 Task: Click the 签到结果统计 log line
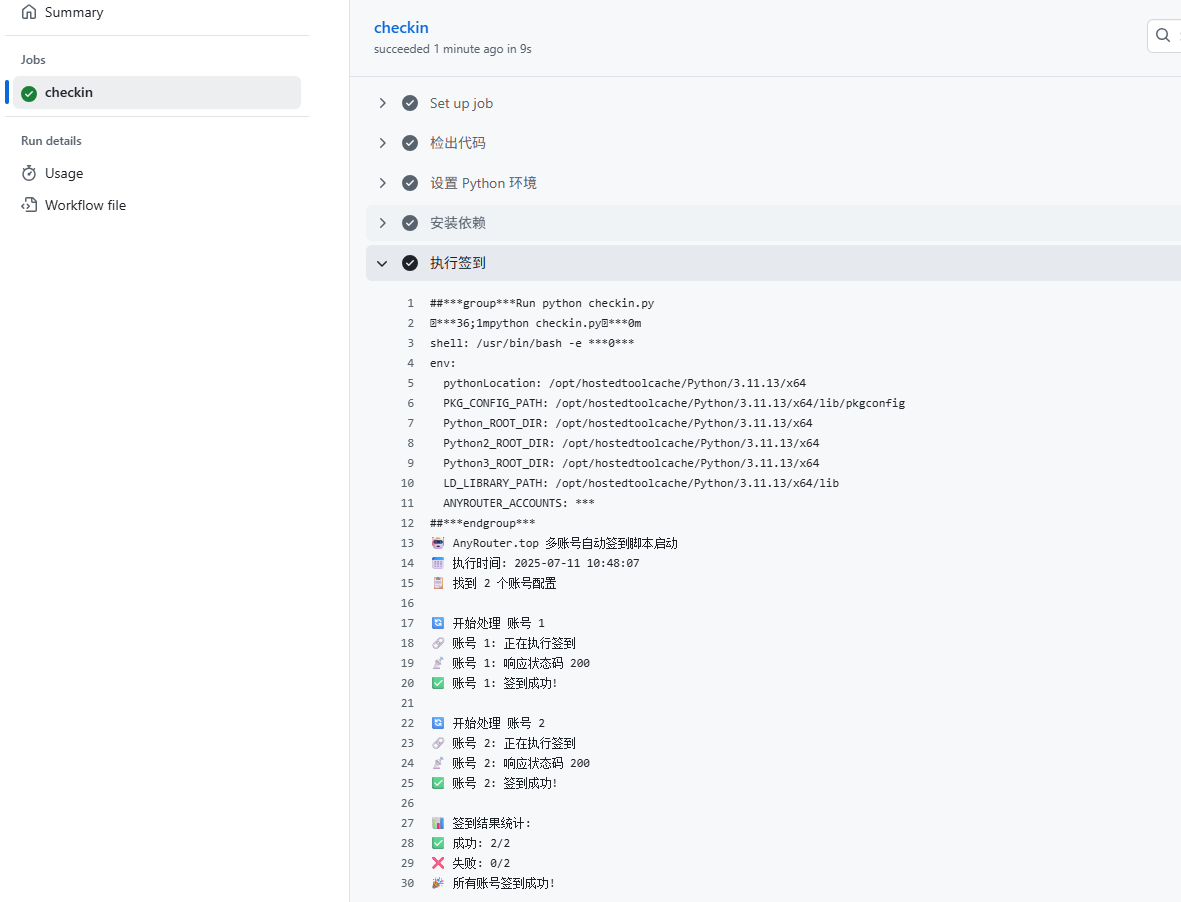(481, 823)
